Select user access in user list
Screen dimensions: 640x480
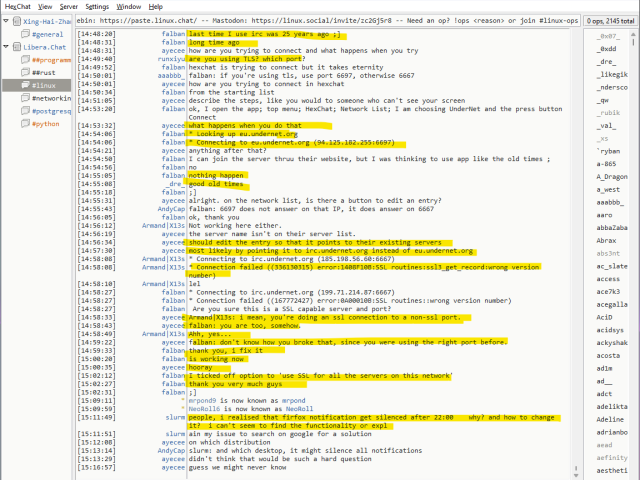tap(608, 279)
